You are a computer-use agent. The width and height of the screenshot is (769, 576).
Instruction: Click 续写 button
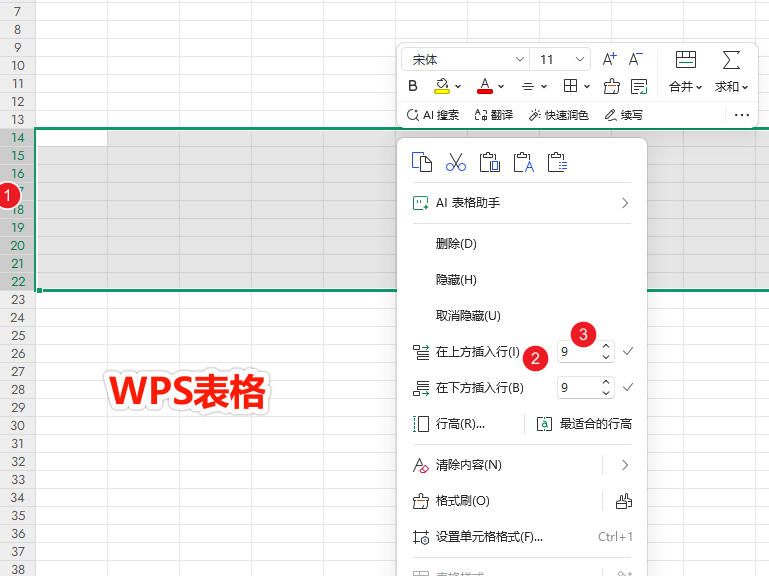point(624,115)
